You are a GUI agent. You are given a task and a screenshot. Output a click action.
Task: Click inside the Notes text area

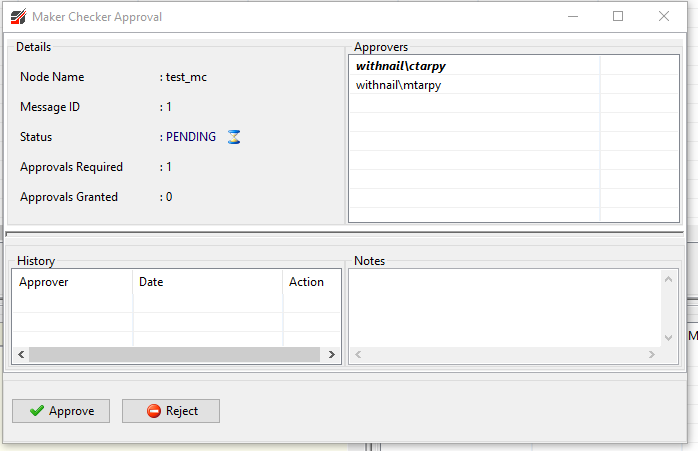click(x=505, y=307)
